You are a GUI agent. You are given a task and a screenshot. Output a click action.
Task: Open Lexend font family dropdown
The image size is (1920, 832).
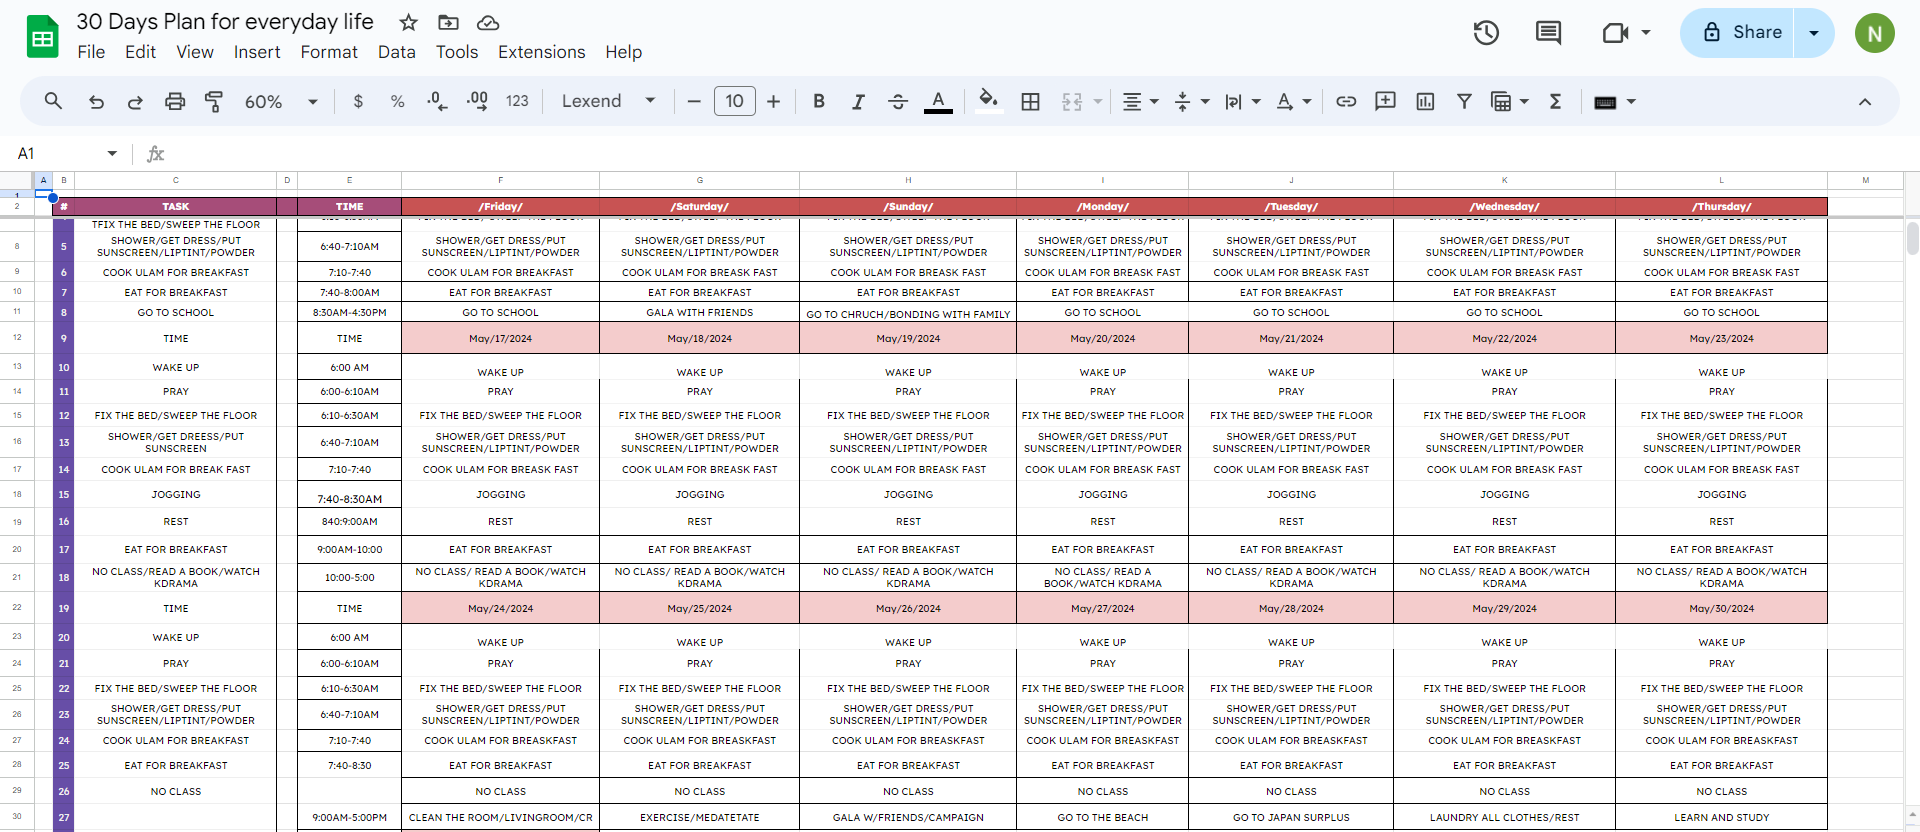(608, 101)
